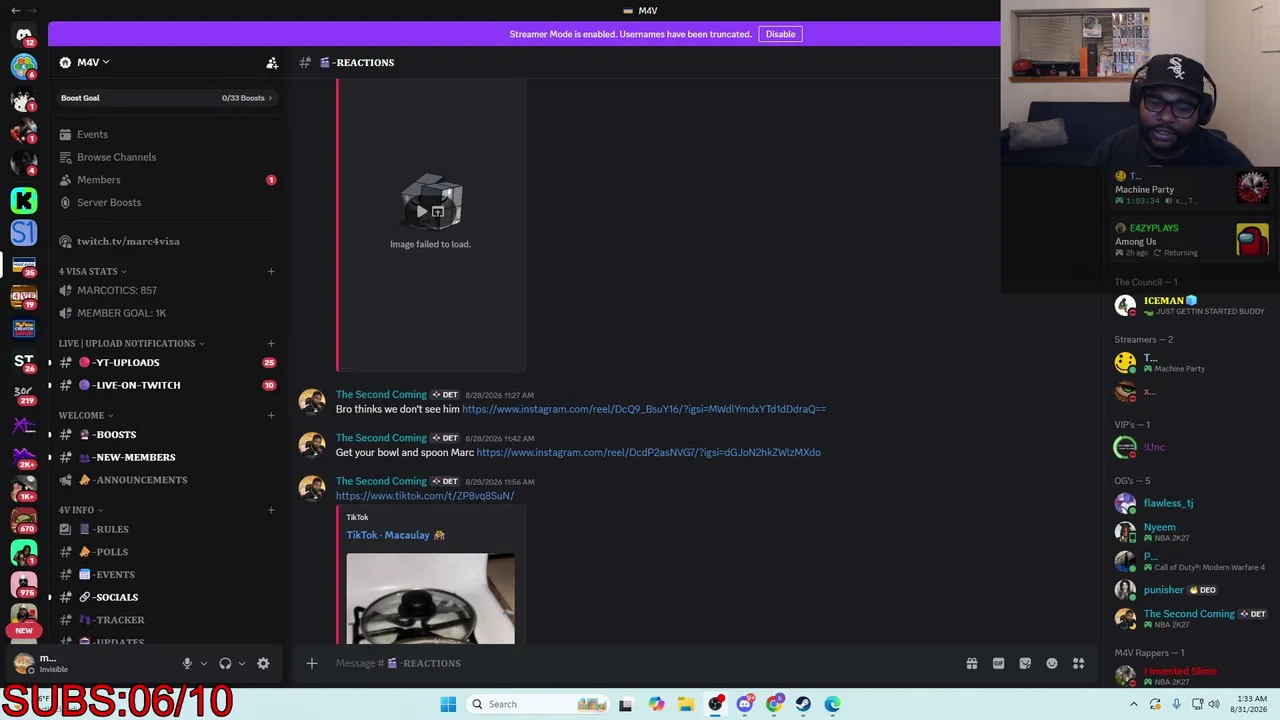Click the Message #REACTIONS input field
The image size is (1280, 720).
(640, 663)
